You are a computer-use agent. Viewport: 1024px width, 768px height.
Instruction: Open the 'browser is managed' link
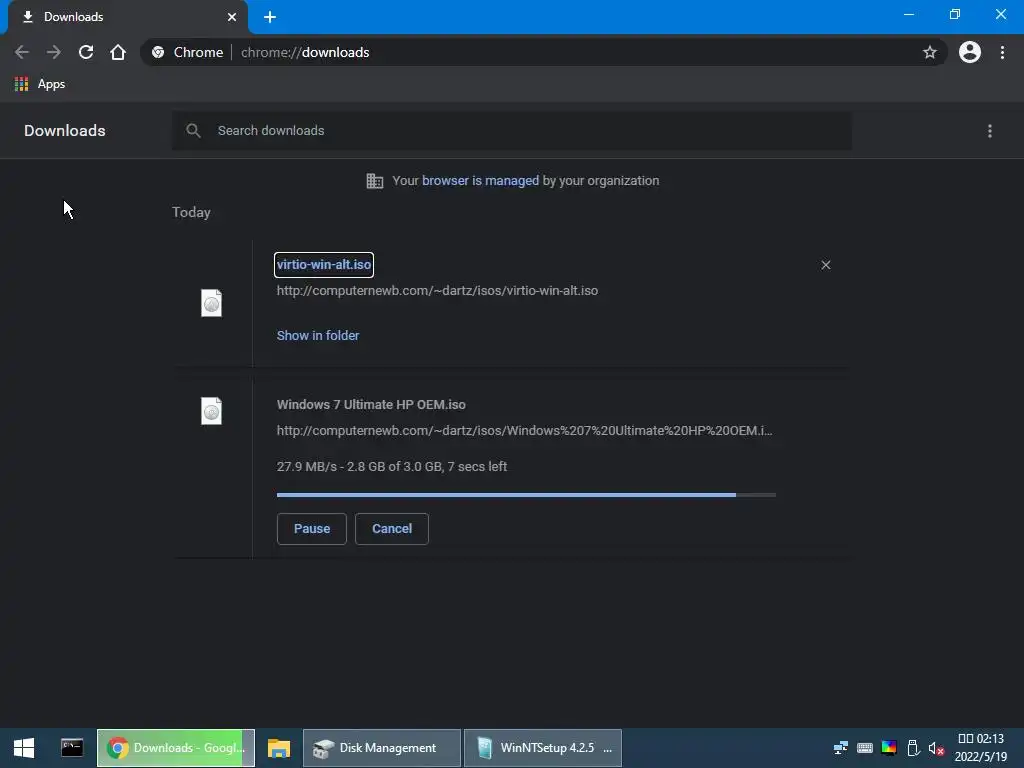pos(480,181)
